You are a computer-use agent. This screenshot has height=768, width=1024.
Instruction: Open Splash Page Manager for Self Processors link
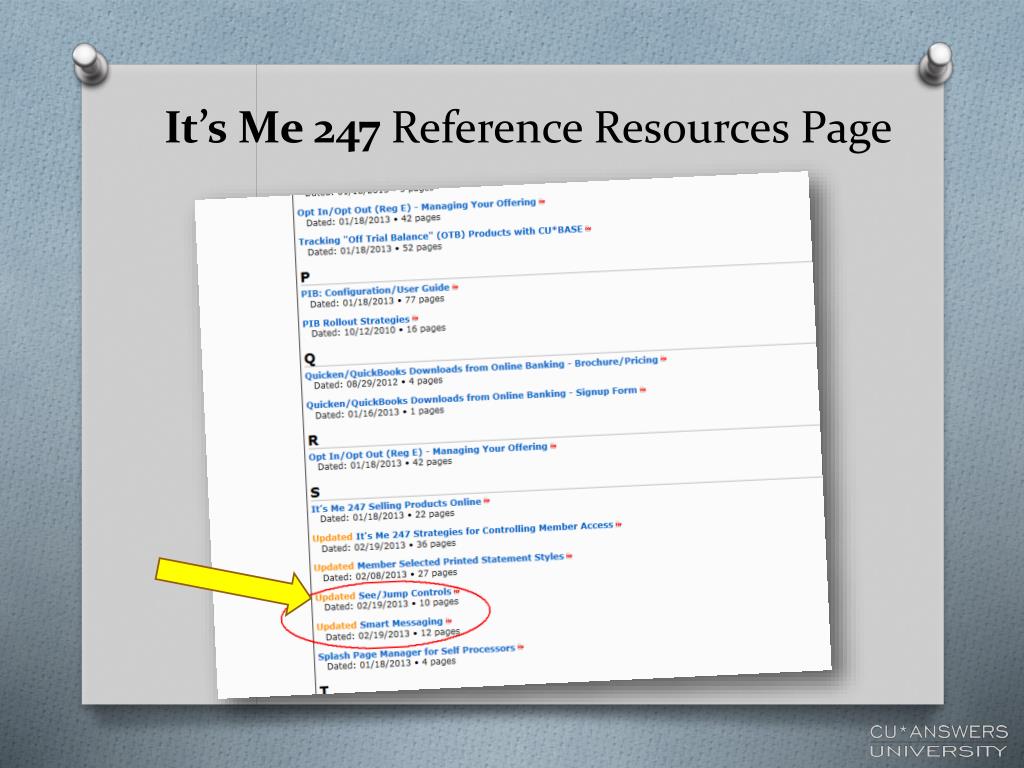(x=417, y=652)
